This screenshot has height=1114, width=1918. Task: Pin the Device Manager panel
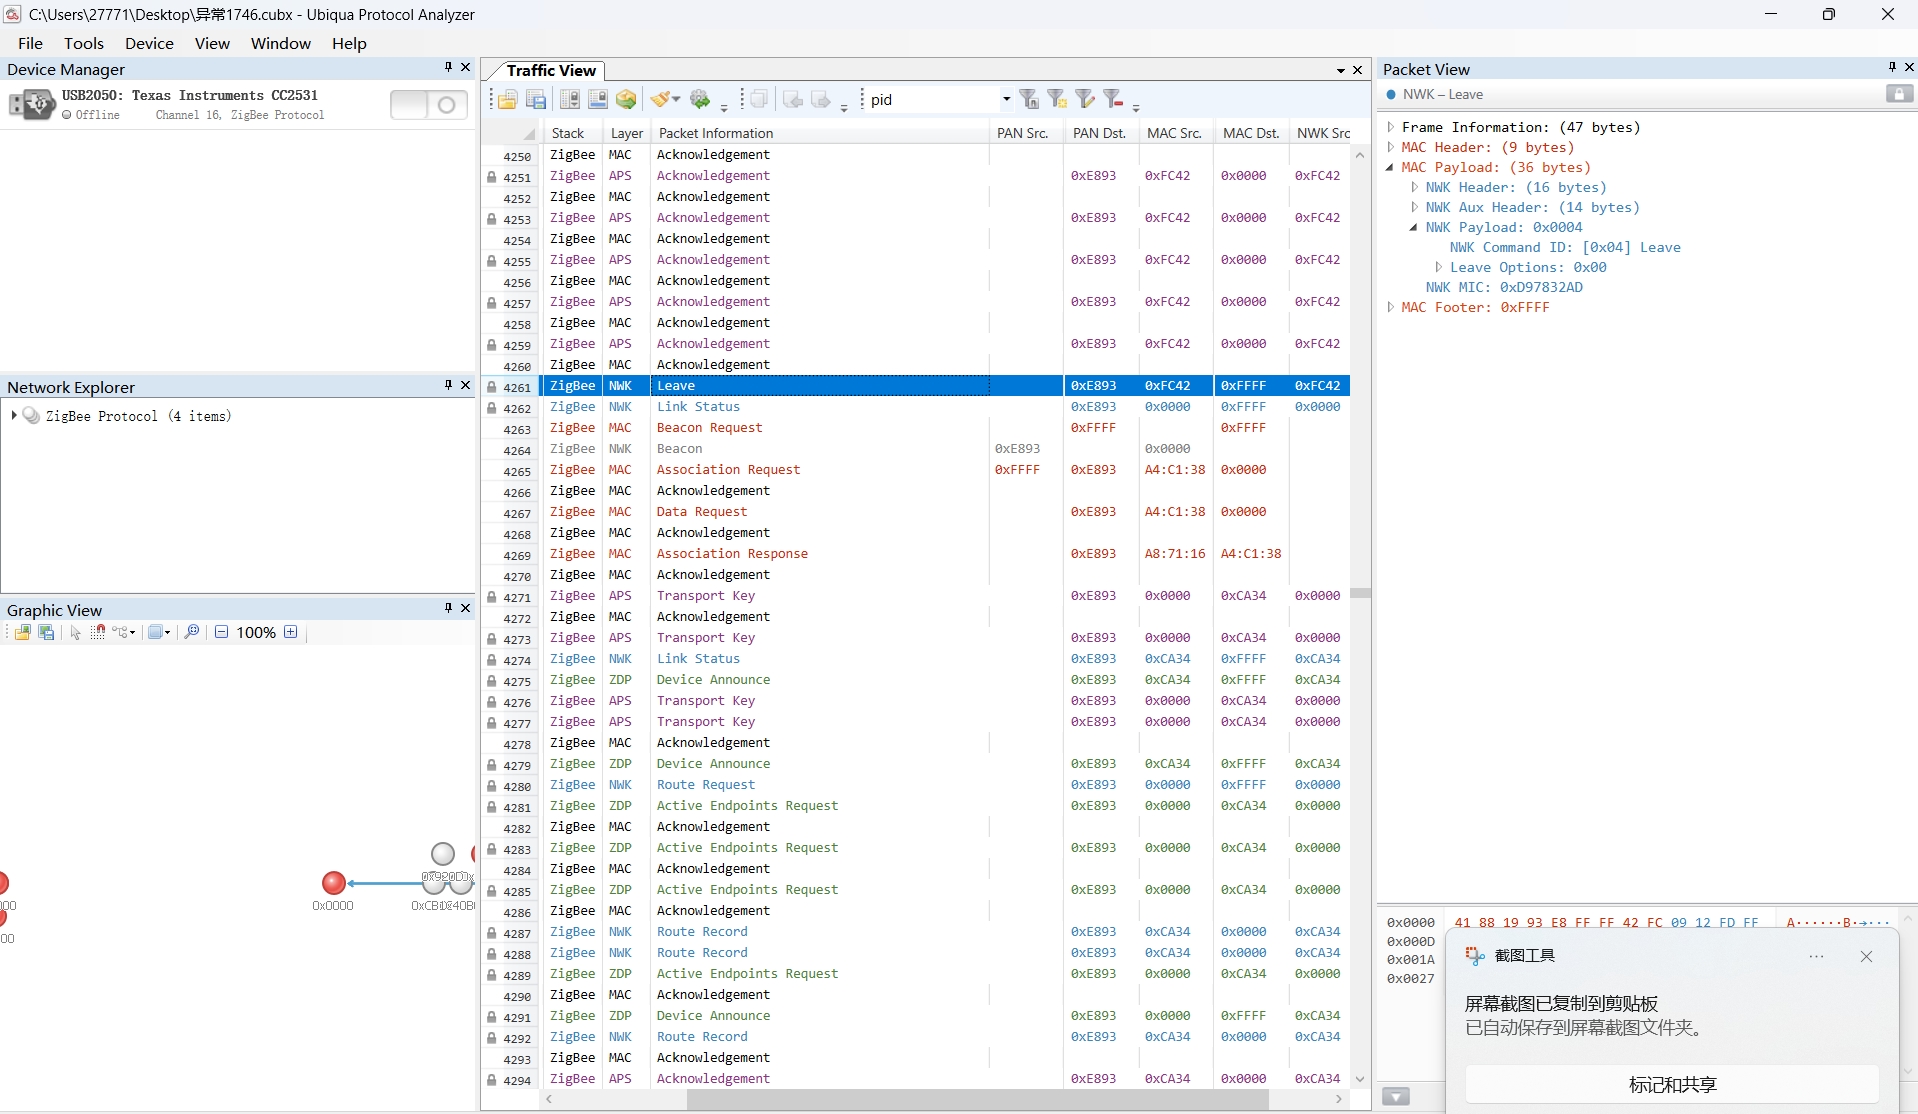(x=448, y=67)
